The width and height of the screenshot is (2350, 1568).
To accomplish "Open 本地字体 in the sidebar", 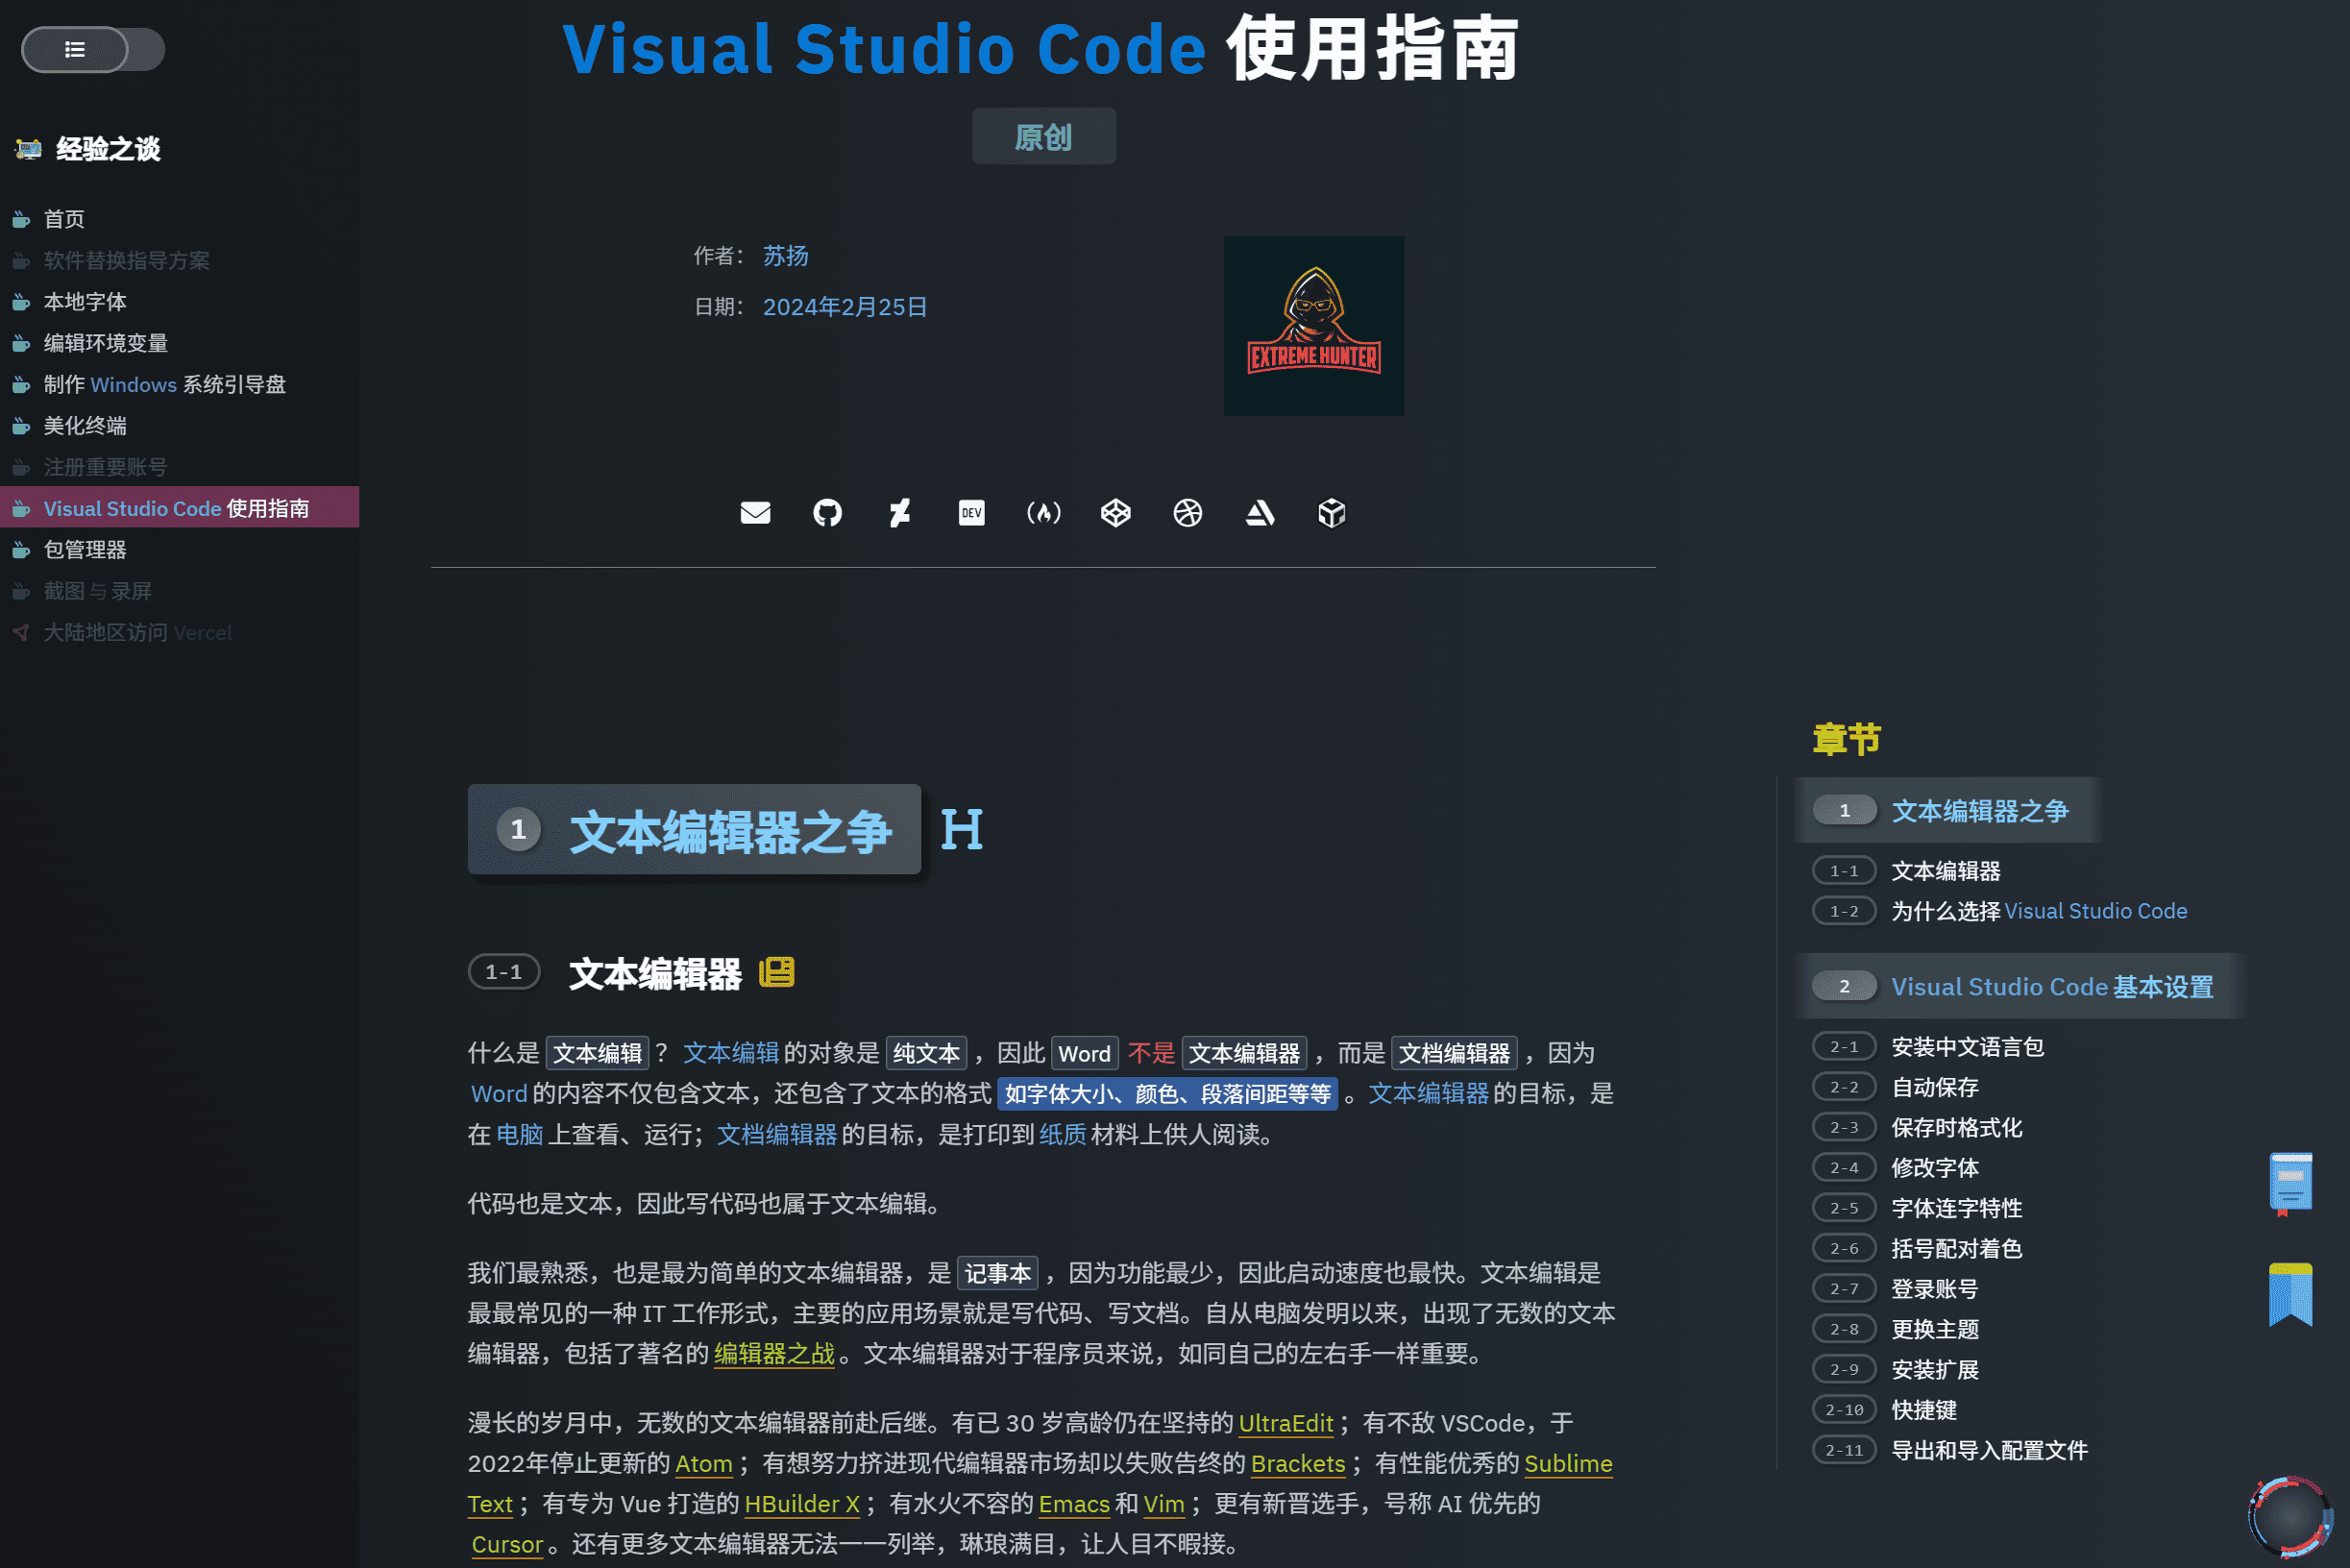I will 85,301.
